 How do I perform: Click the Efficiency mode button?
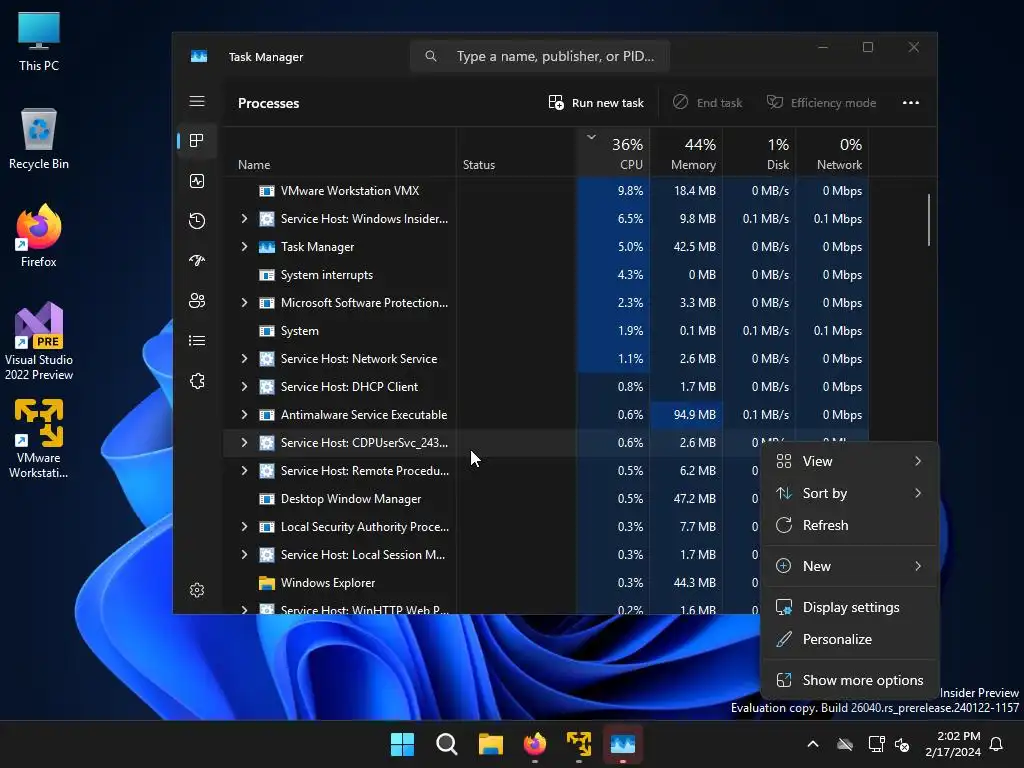[822, 103]
